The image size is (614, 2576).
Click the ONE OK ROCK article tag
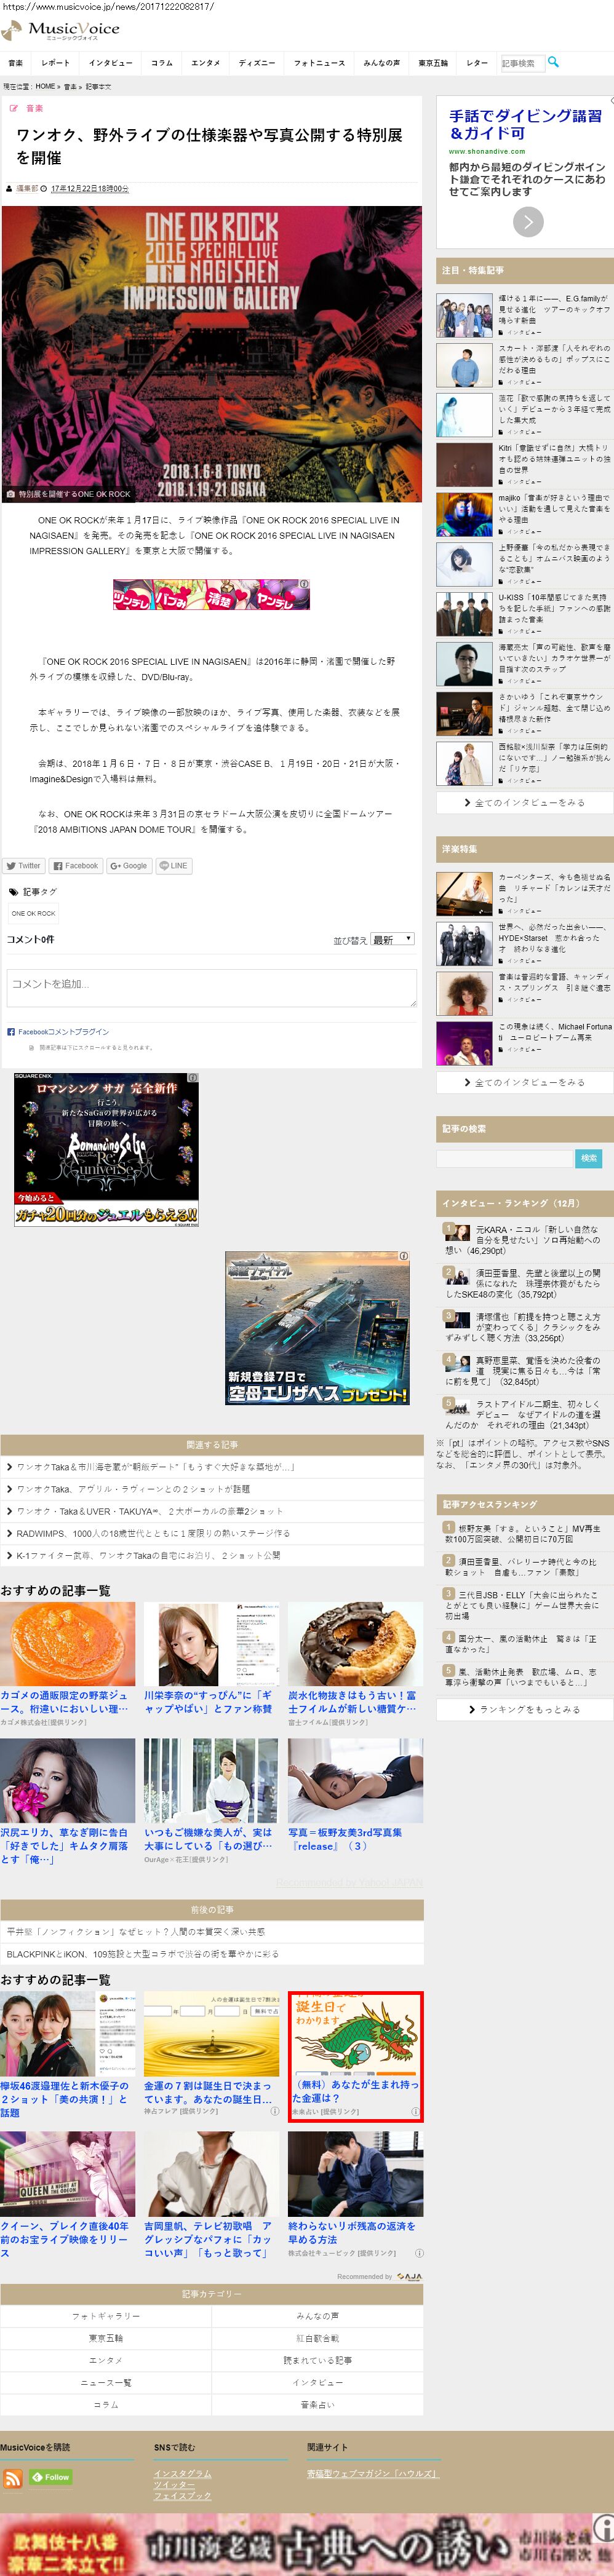click(x=33, y=913)
